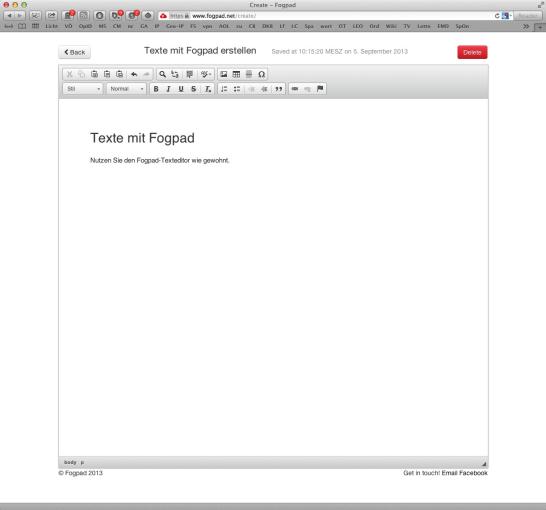Click the Safari forward navigation arrow
The height and width of the screenshot is (510, 546).
(x=20, y=16)
